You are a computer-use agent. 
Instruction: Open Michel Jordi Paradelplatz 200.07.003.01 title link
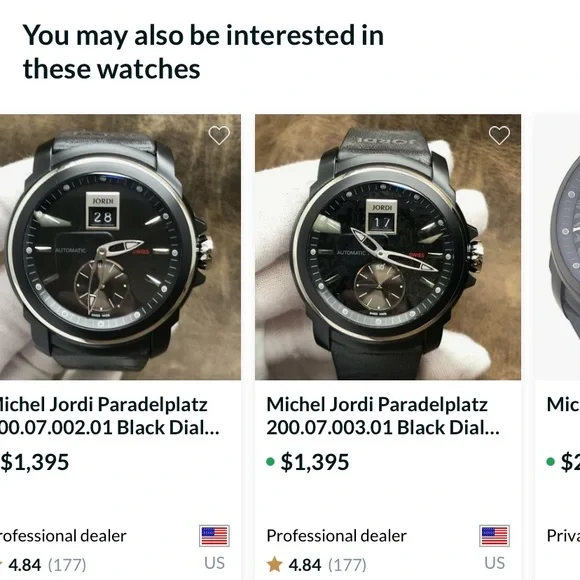[383, 416]
